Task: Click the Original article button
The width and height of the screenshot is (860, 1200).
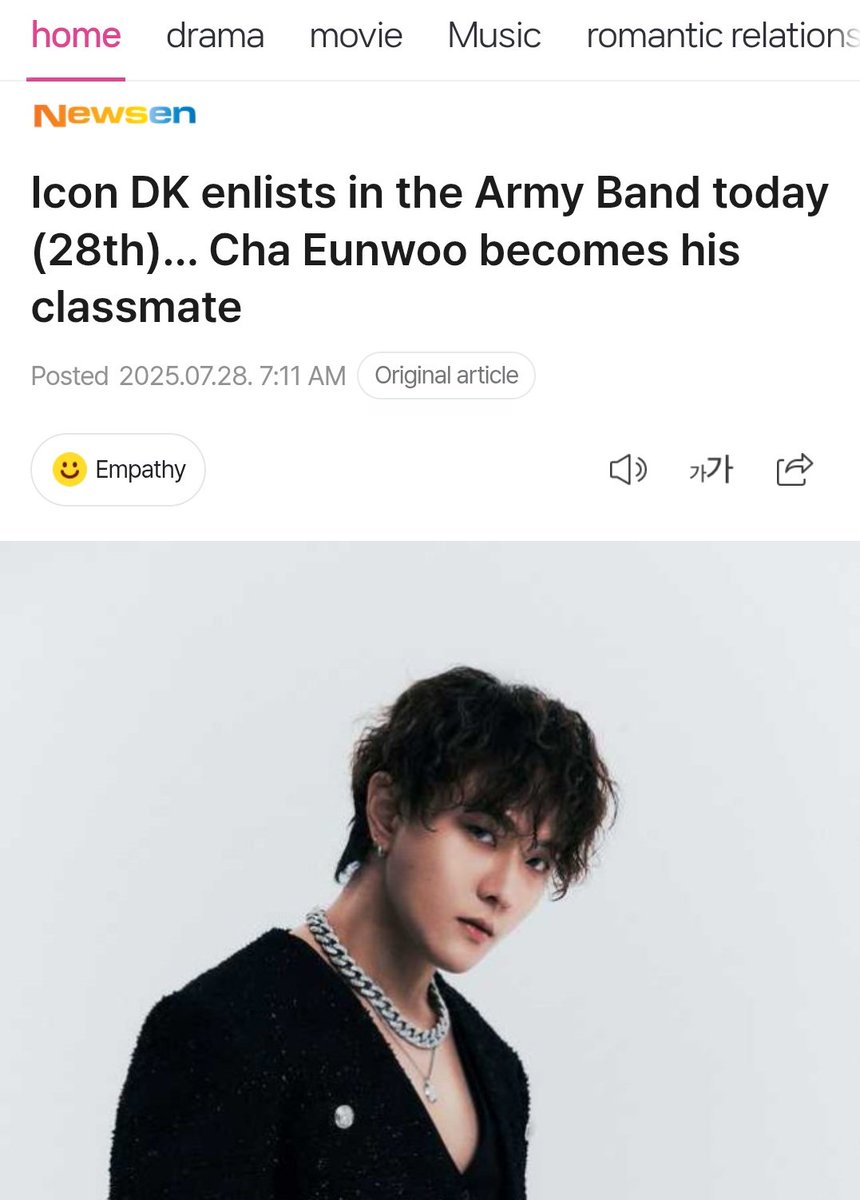Action: (446, 376)
